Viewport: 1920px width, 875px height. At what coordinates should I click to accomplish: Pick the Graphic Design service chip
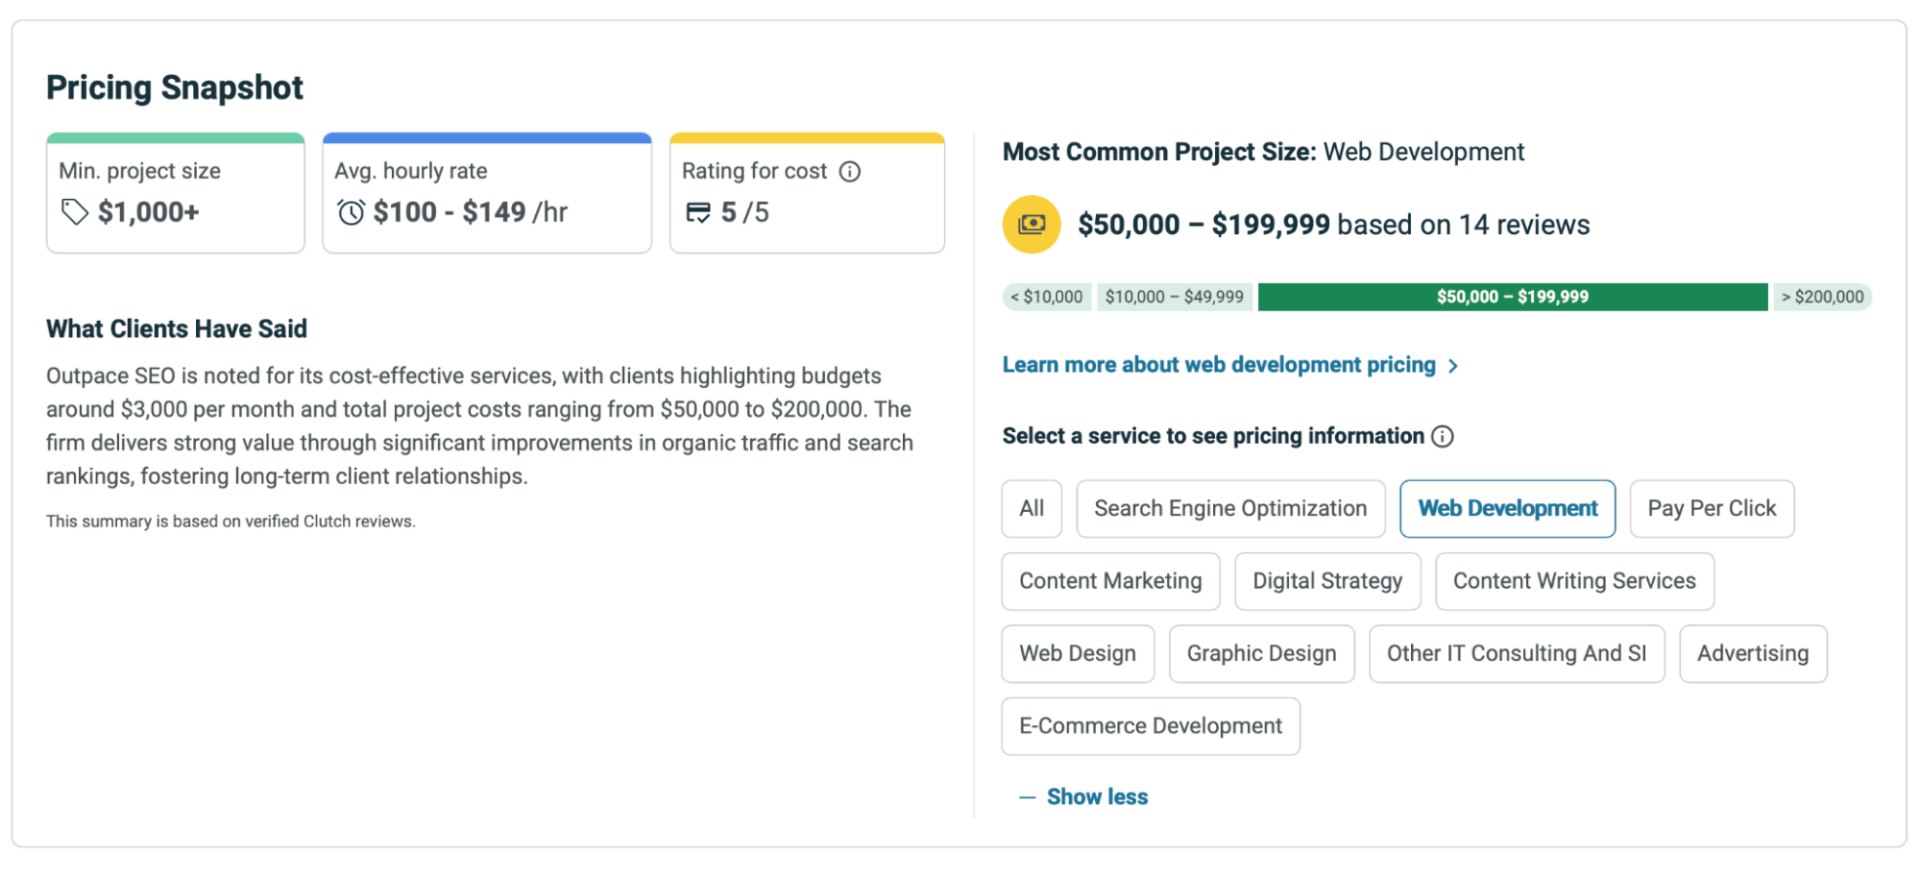coord(1261,654)
